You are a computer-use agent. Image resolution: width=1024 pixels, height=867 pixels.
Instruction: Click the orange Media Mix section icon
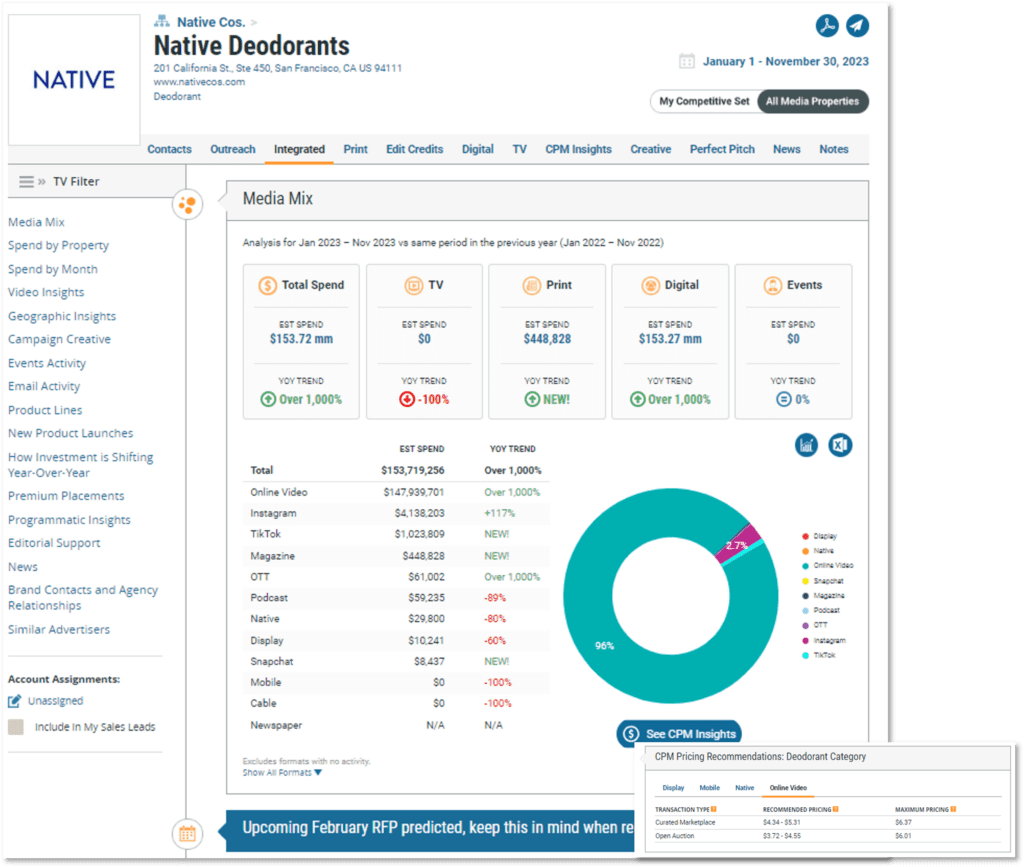point(187,204)
